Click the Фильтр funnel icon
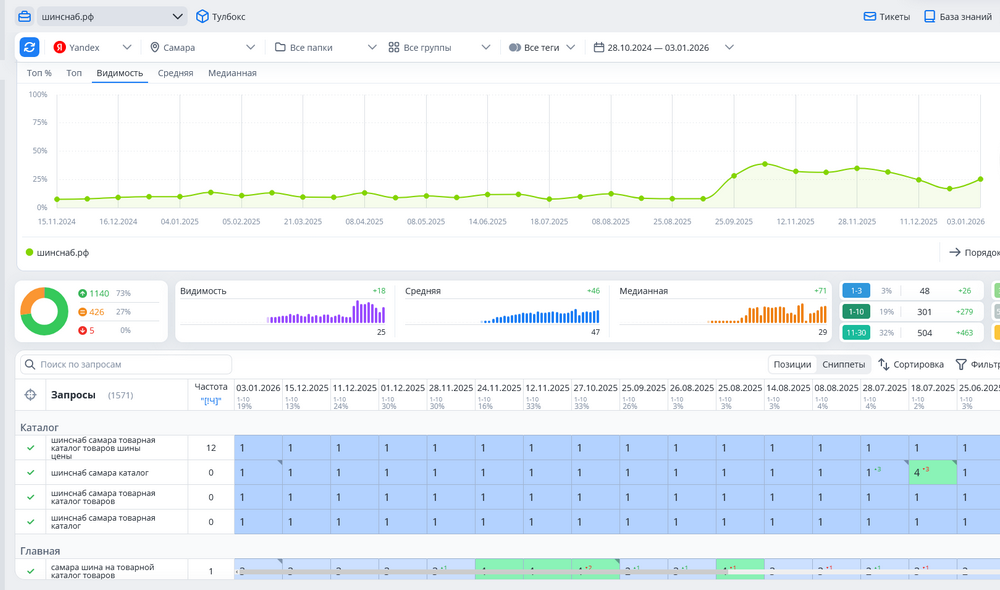This screenshot has width=1000, height=590. (x=961, y=365)
